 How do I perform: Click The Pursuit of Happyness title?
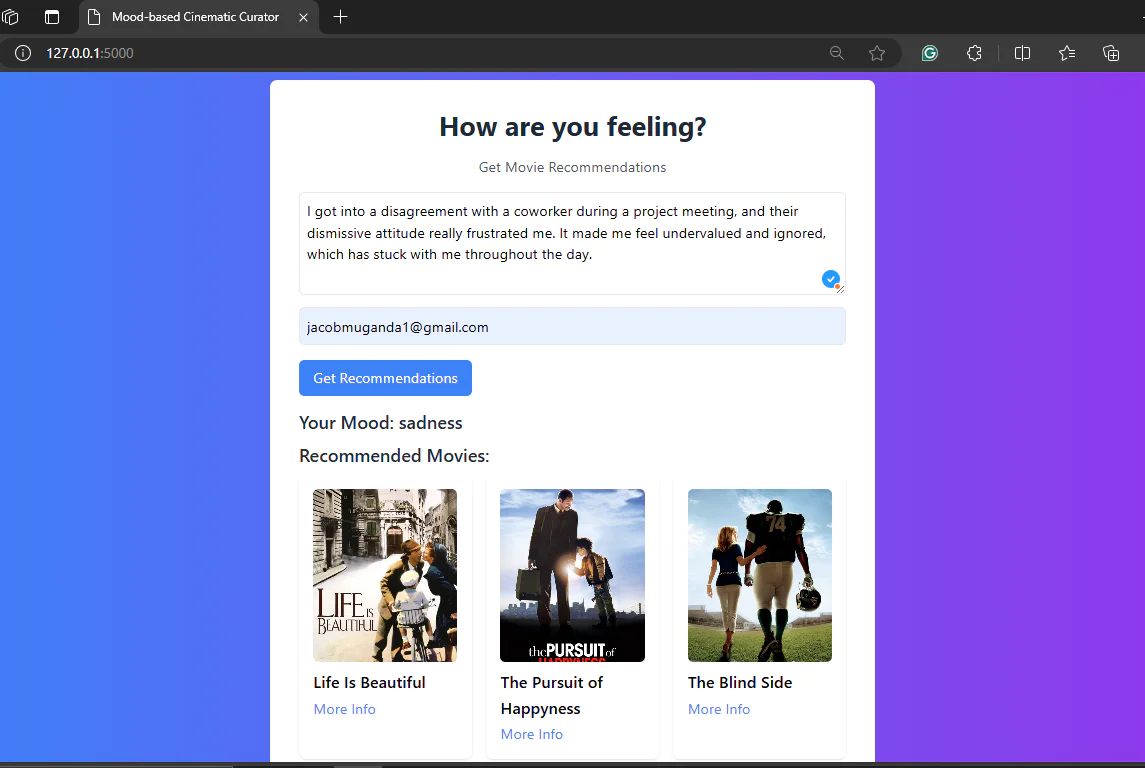tap(551, 696)
